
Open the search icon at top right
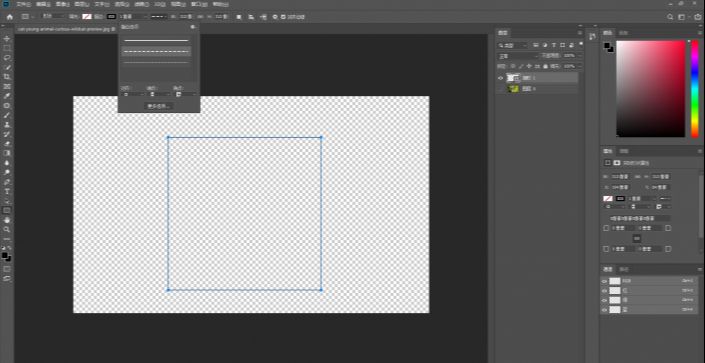[670, 17]
